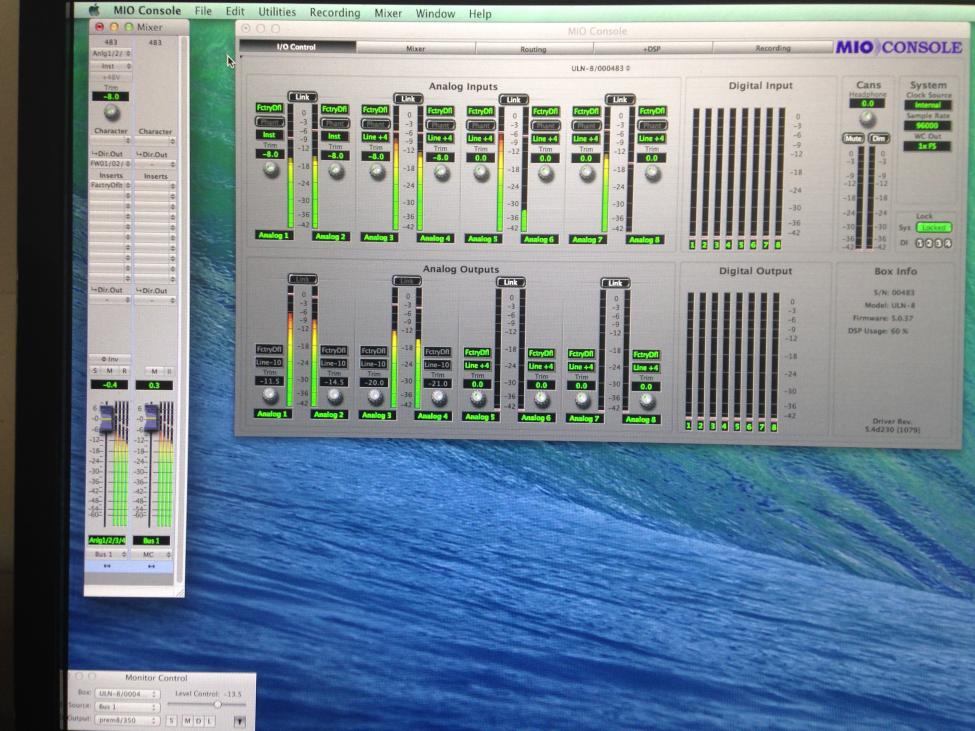
Task: Toggle Link for Analog Inputs 5 and 6
Action: click(514, 99)
